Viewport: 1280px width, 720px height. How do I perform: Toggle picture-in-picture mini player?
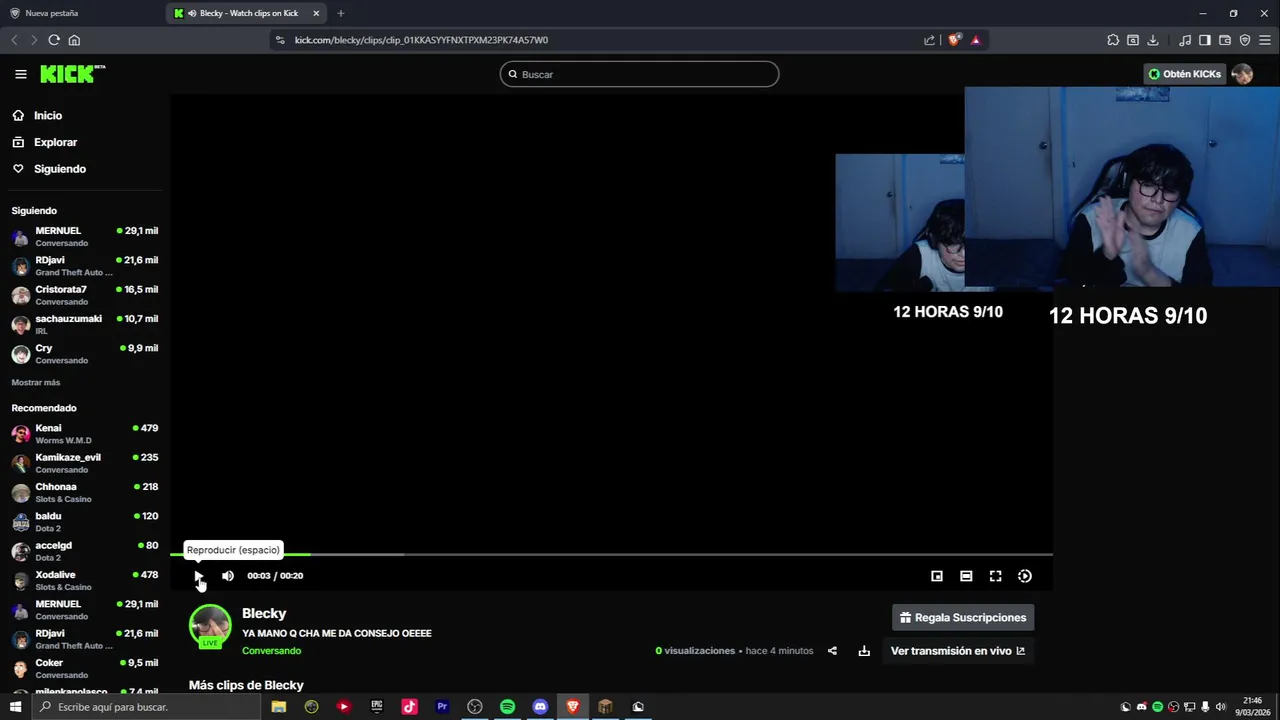pos(937,576)
